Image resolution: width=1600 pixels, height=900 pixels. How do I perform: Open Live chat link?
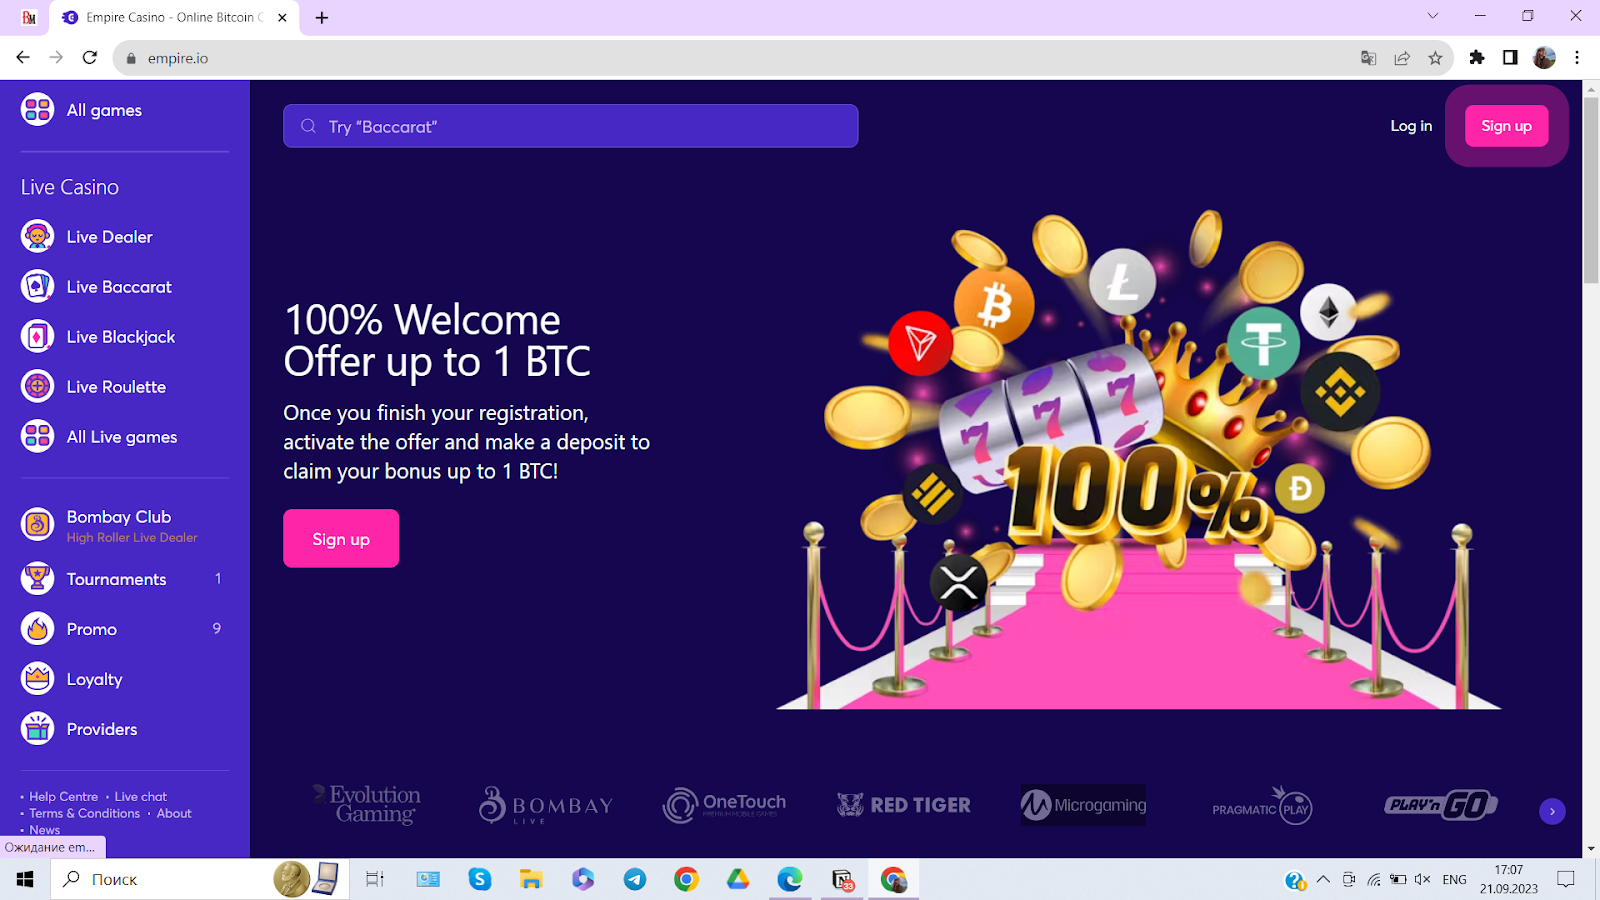[x=141, y=797]
